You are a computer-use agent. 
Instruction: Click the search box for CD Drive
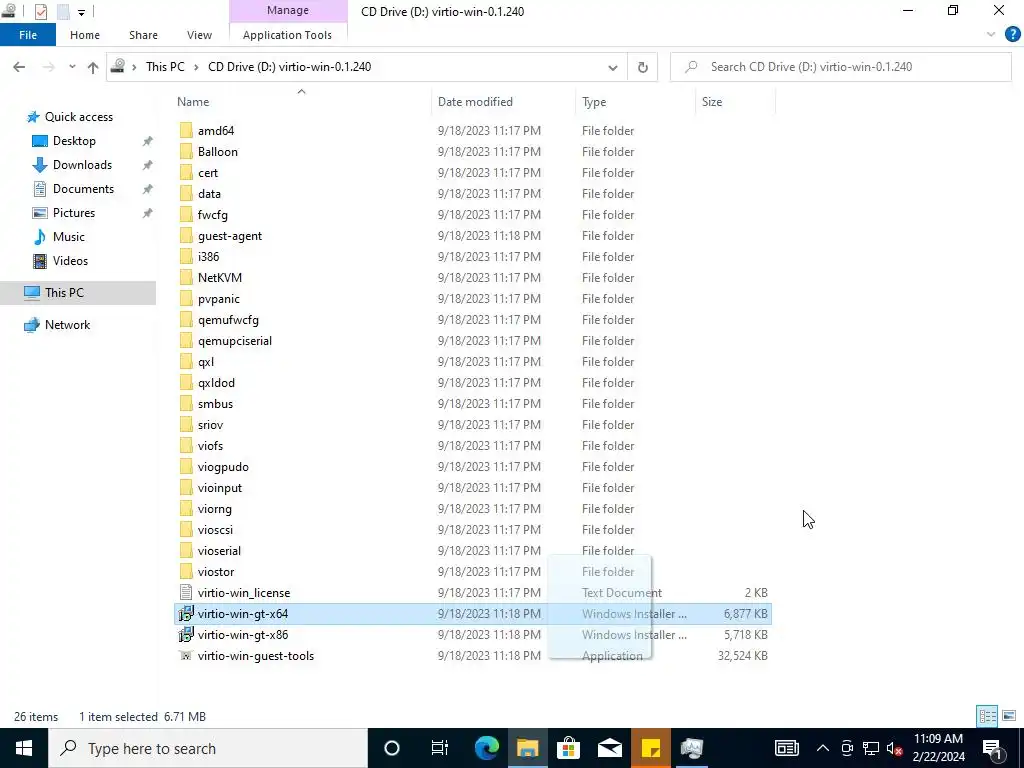[x=840, y=67]
